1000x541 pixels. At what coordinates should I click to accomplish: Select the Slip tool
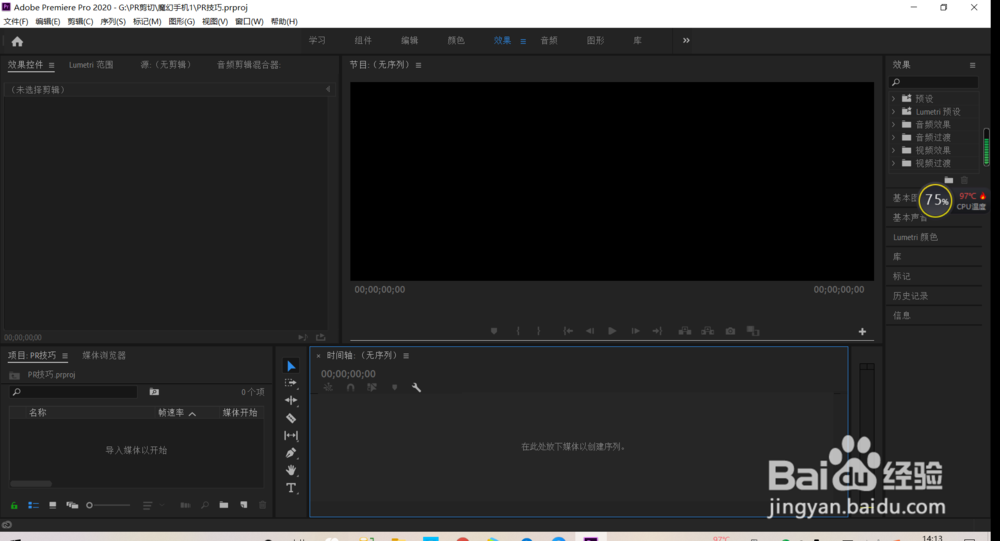(291, 435)
